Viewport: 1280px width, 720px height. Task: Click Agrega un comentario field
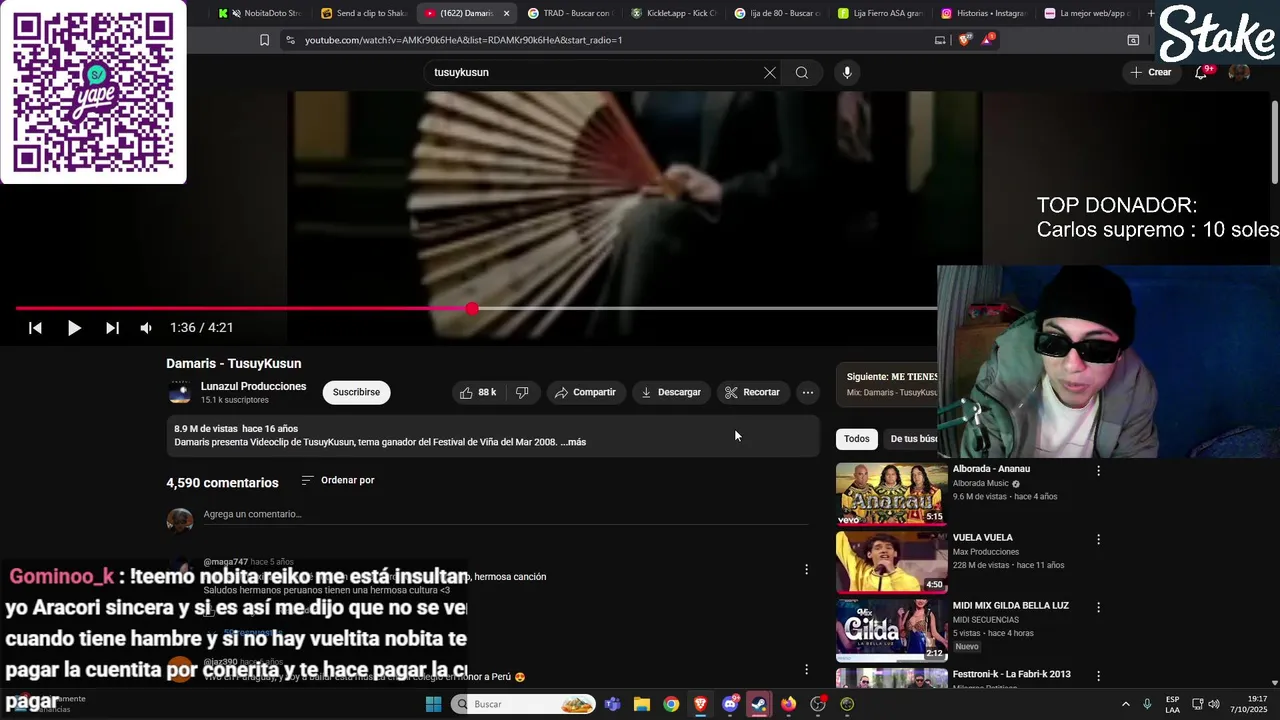coord(505,514)
